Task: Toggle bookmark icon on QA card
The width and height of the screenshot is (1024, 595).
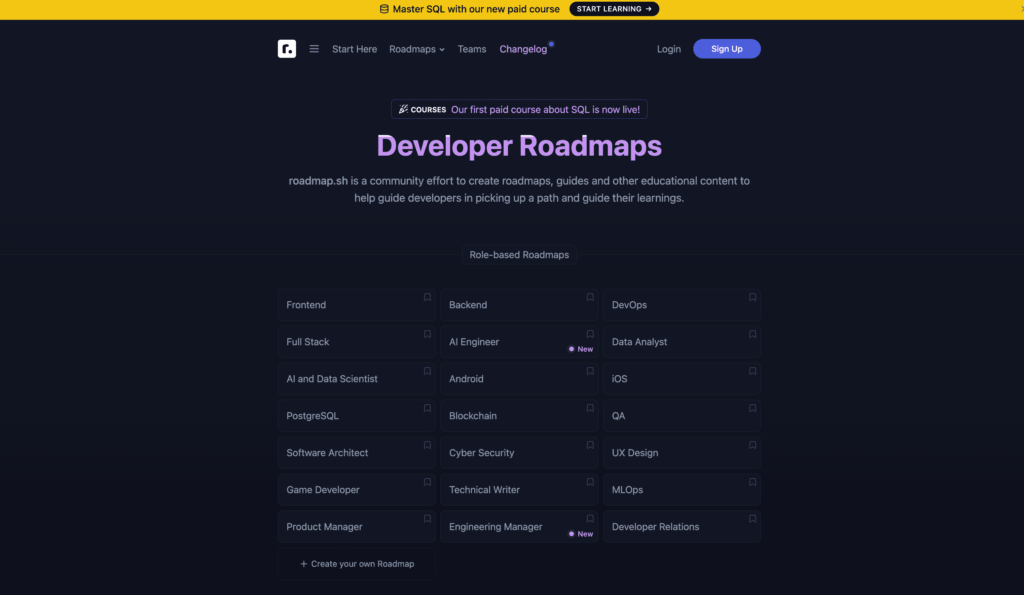Action: coord(752,408)
